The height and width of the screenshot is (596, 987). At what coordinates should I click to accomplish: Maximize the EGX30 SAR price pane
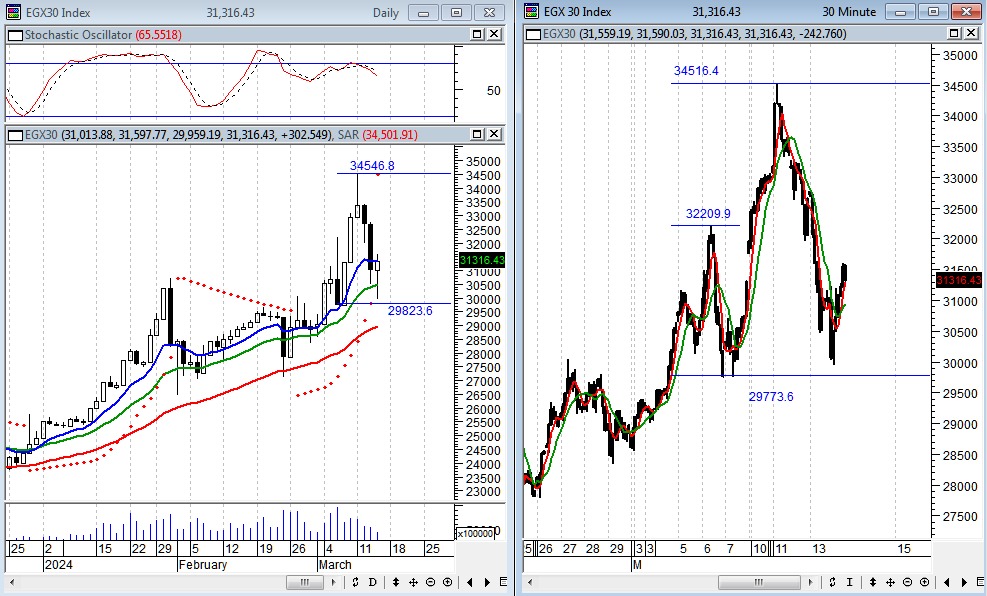[x=479, y=135]
